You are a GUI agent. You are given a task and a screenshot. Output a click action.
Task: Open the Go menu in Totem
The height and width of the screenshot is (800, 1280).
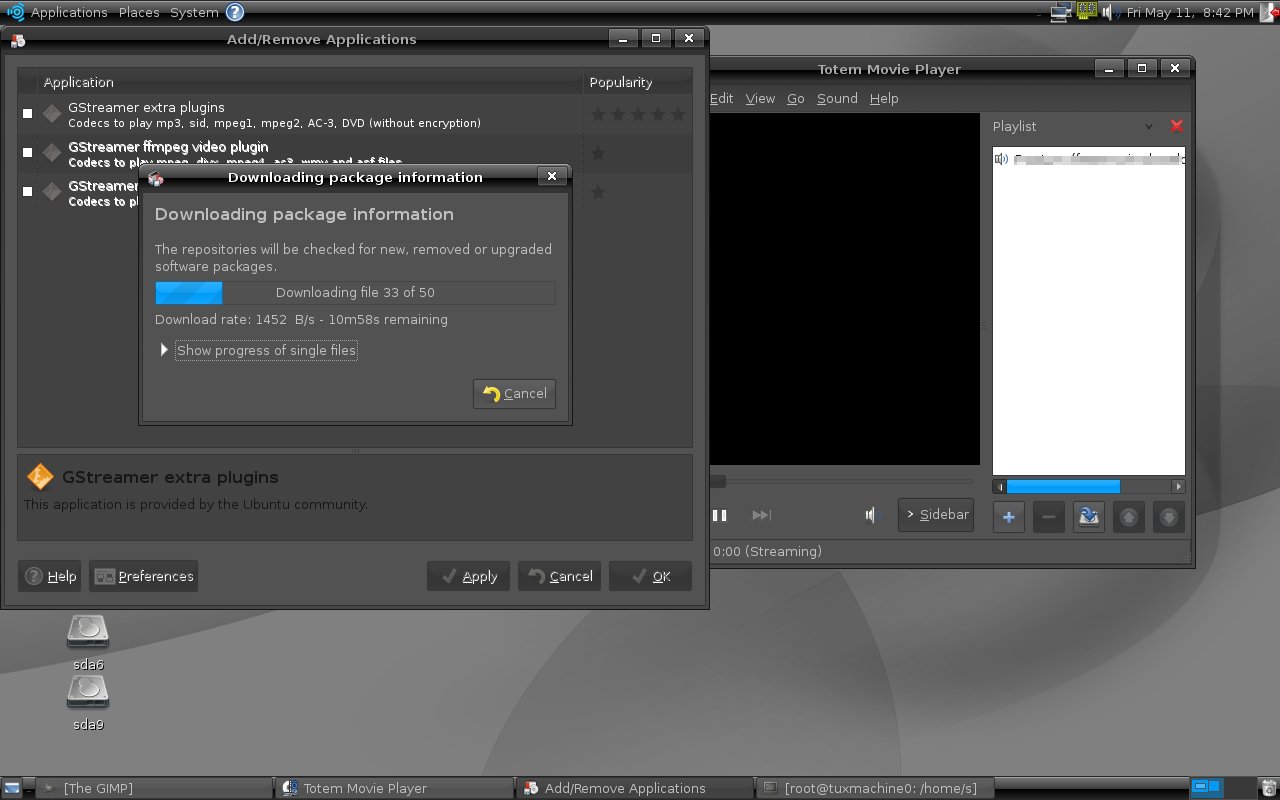coord(796,98)
